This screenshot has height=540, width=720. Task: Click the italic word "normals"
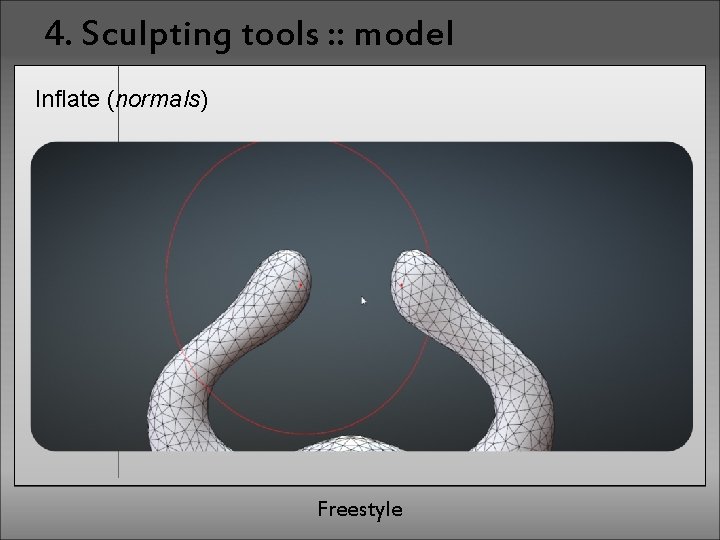pyautogui.click(x=158, y=100)
